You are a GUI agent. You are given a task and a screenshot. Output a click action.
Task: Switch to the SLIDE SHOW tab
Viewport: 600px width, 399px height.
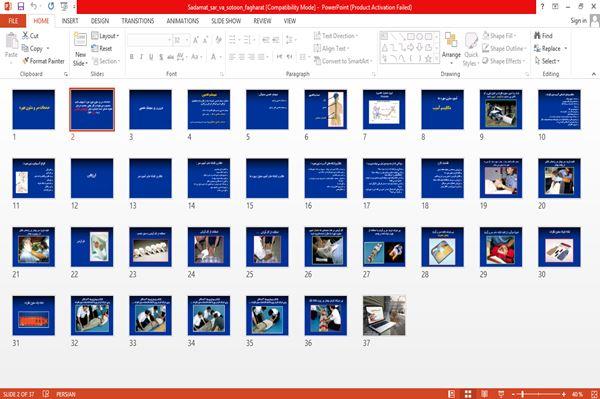click(226, 21)
